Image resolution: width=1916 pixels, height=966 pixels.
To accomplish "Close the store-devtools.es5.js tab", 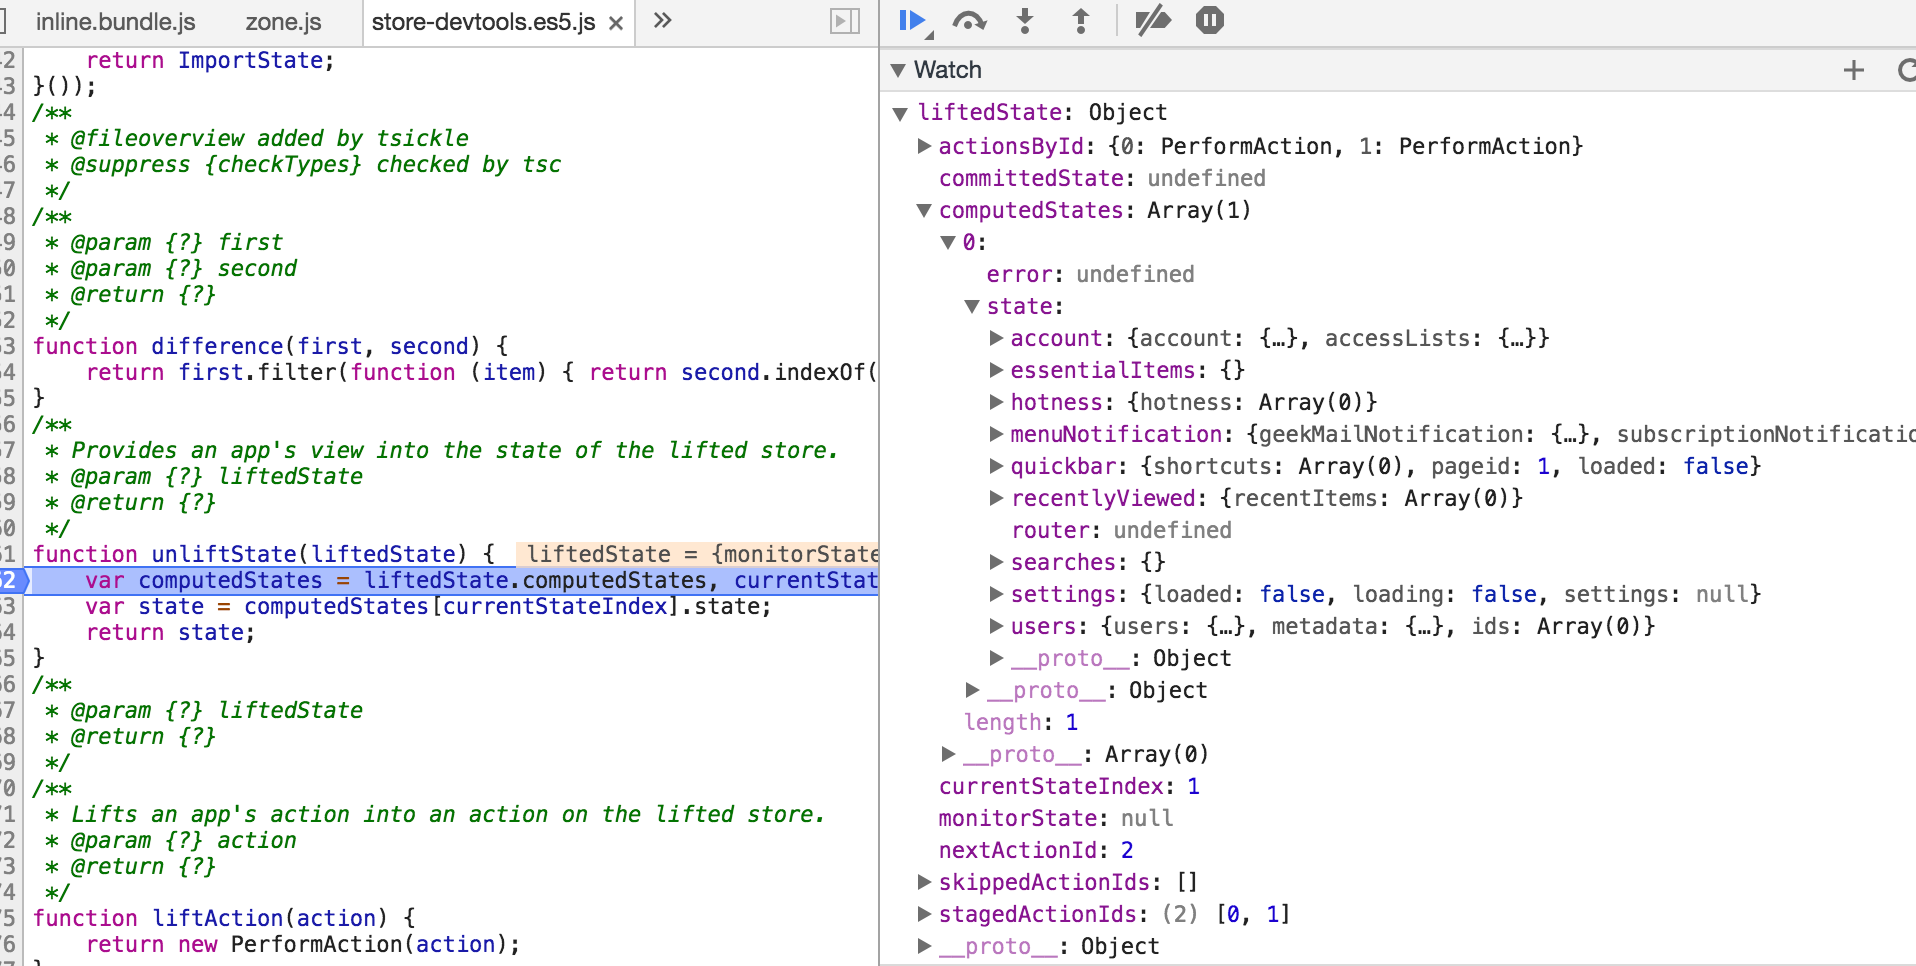I will tap(616, 23).
